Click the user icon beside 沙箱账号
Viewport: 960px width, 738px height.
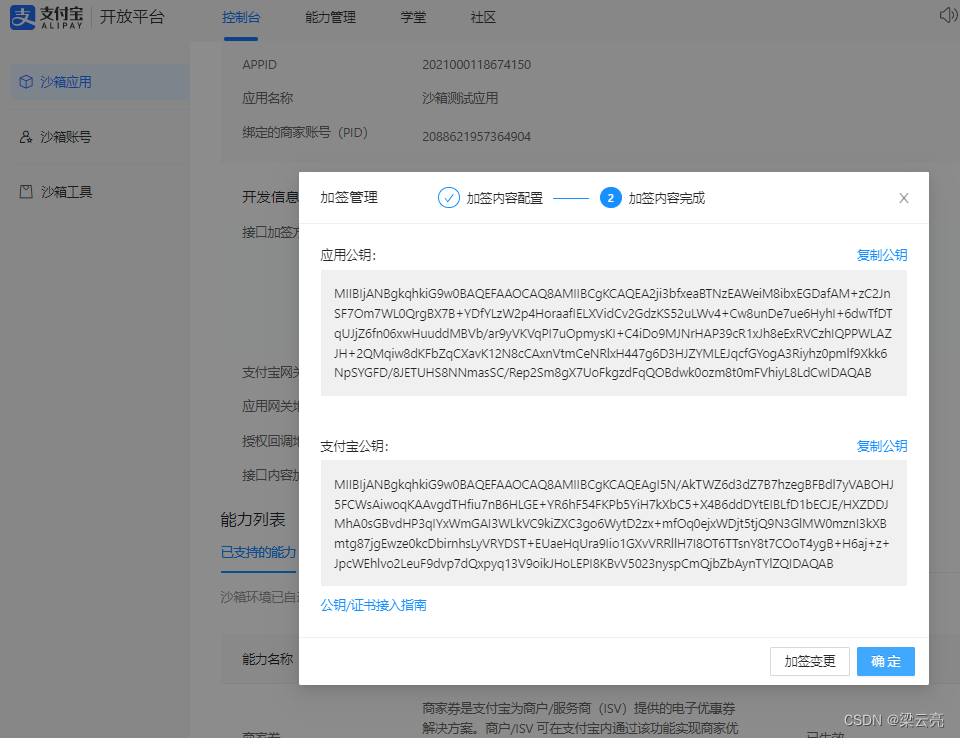coord(26,137)
